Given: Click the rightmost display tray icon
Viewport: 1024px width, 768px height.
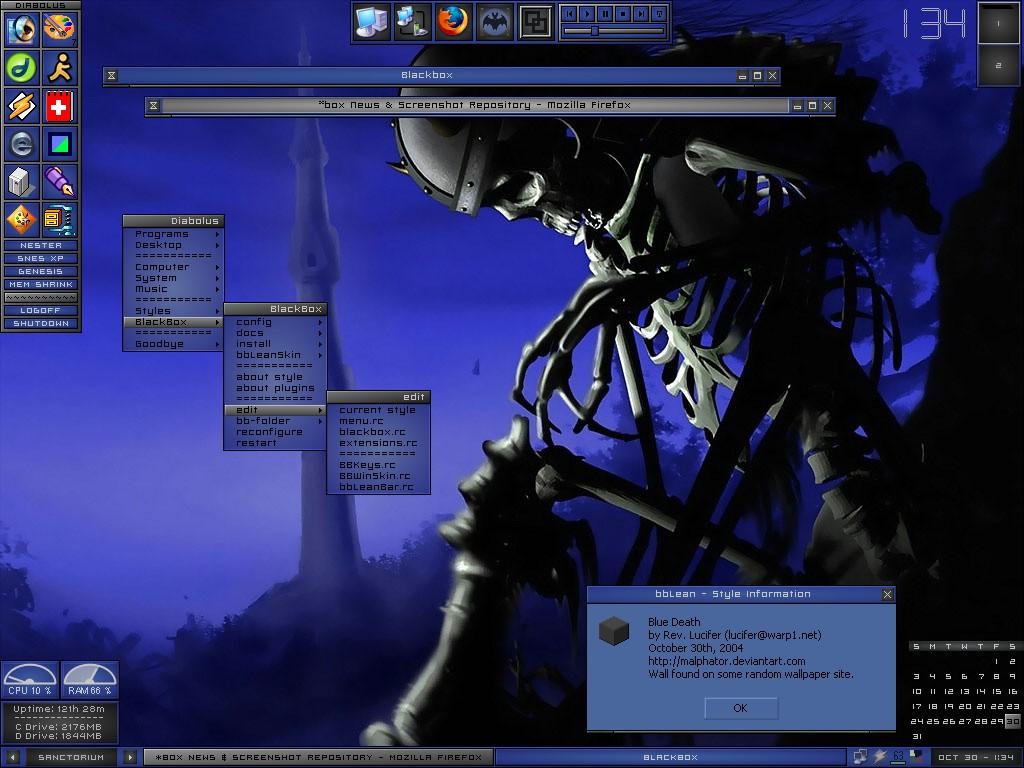Looking at the screenshot, I should pos(917,756).
